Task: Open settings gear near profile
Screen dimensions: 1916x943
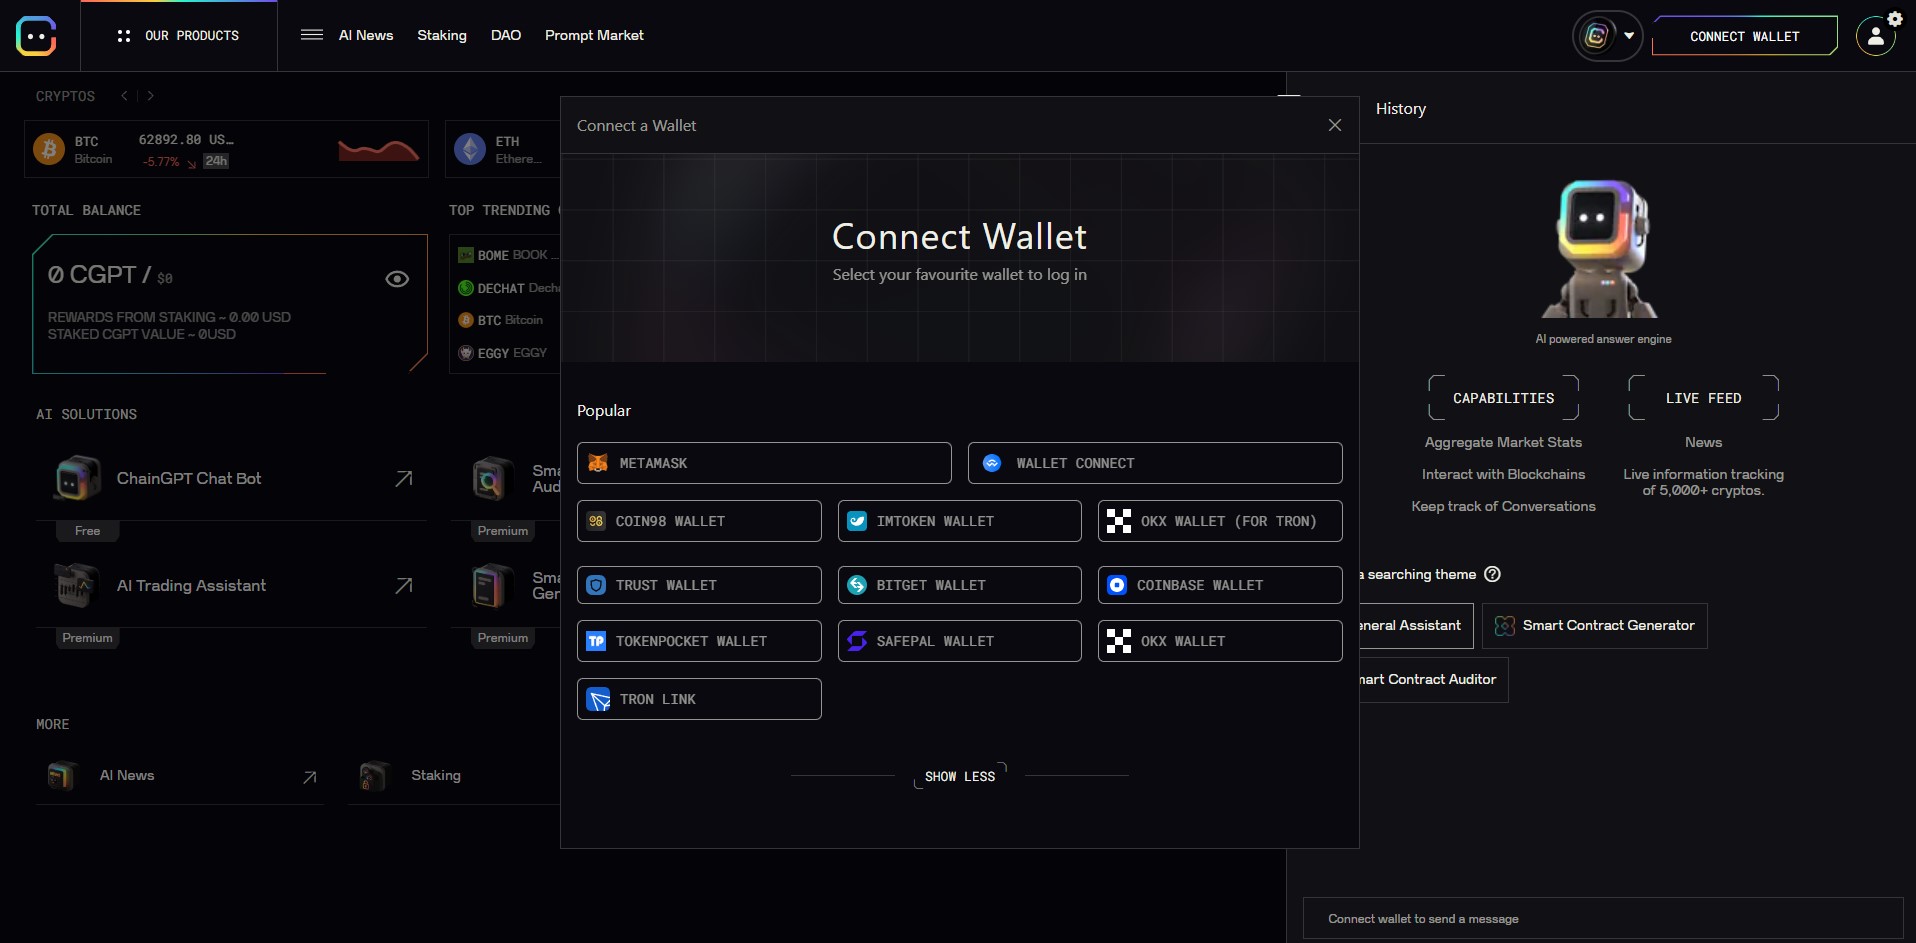Action: coord(1895,18)
